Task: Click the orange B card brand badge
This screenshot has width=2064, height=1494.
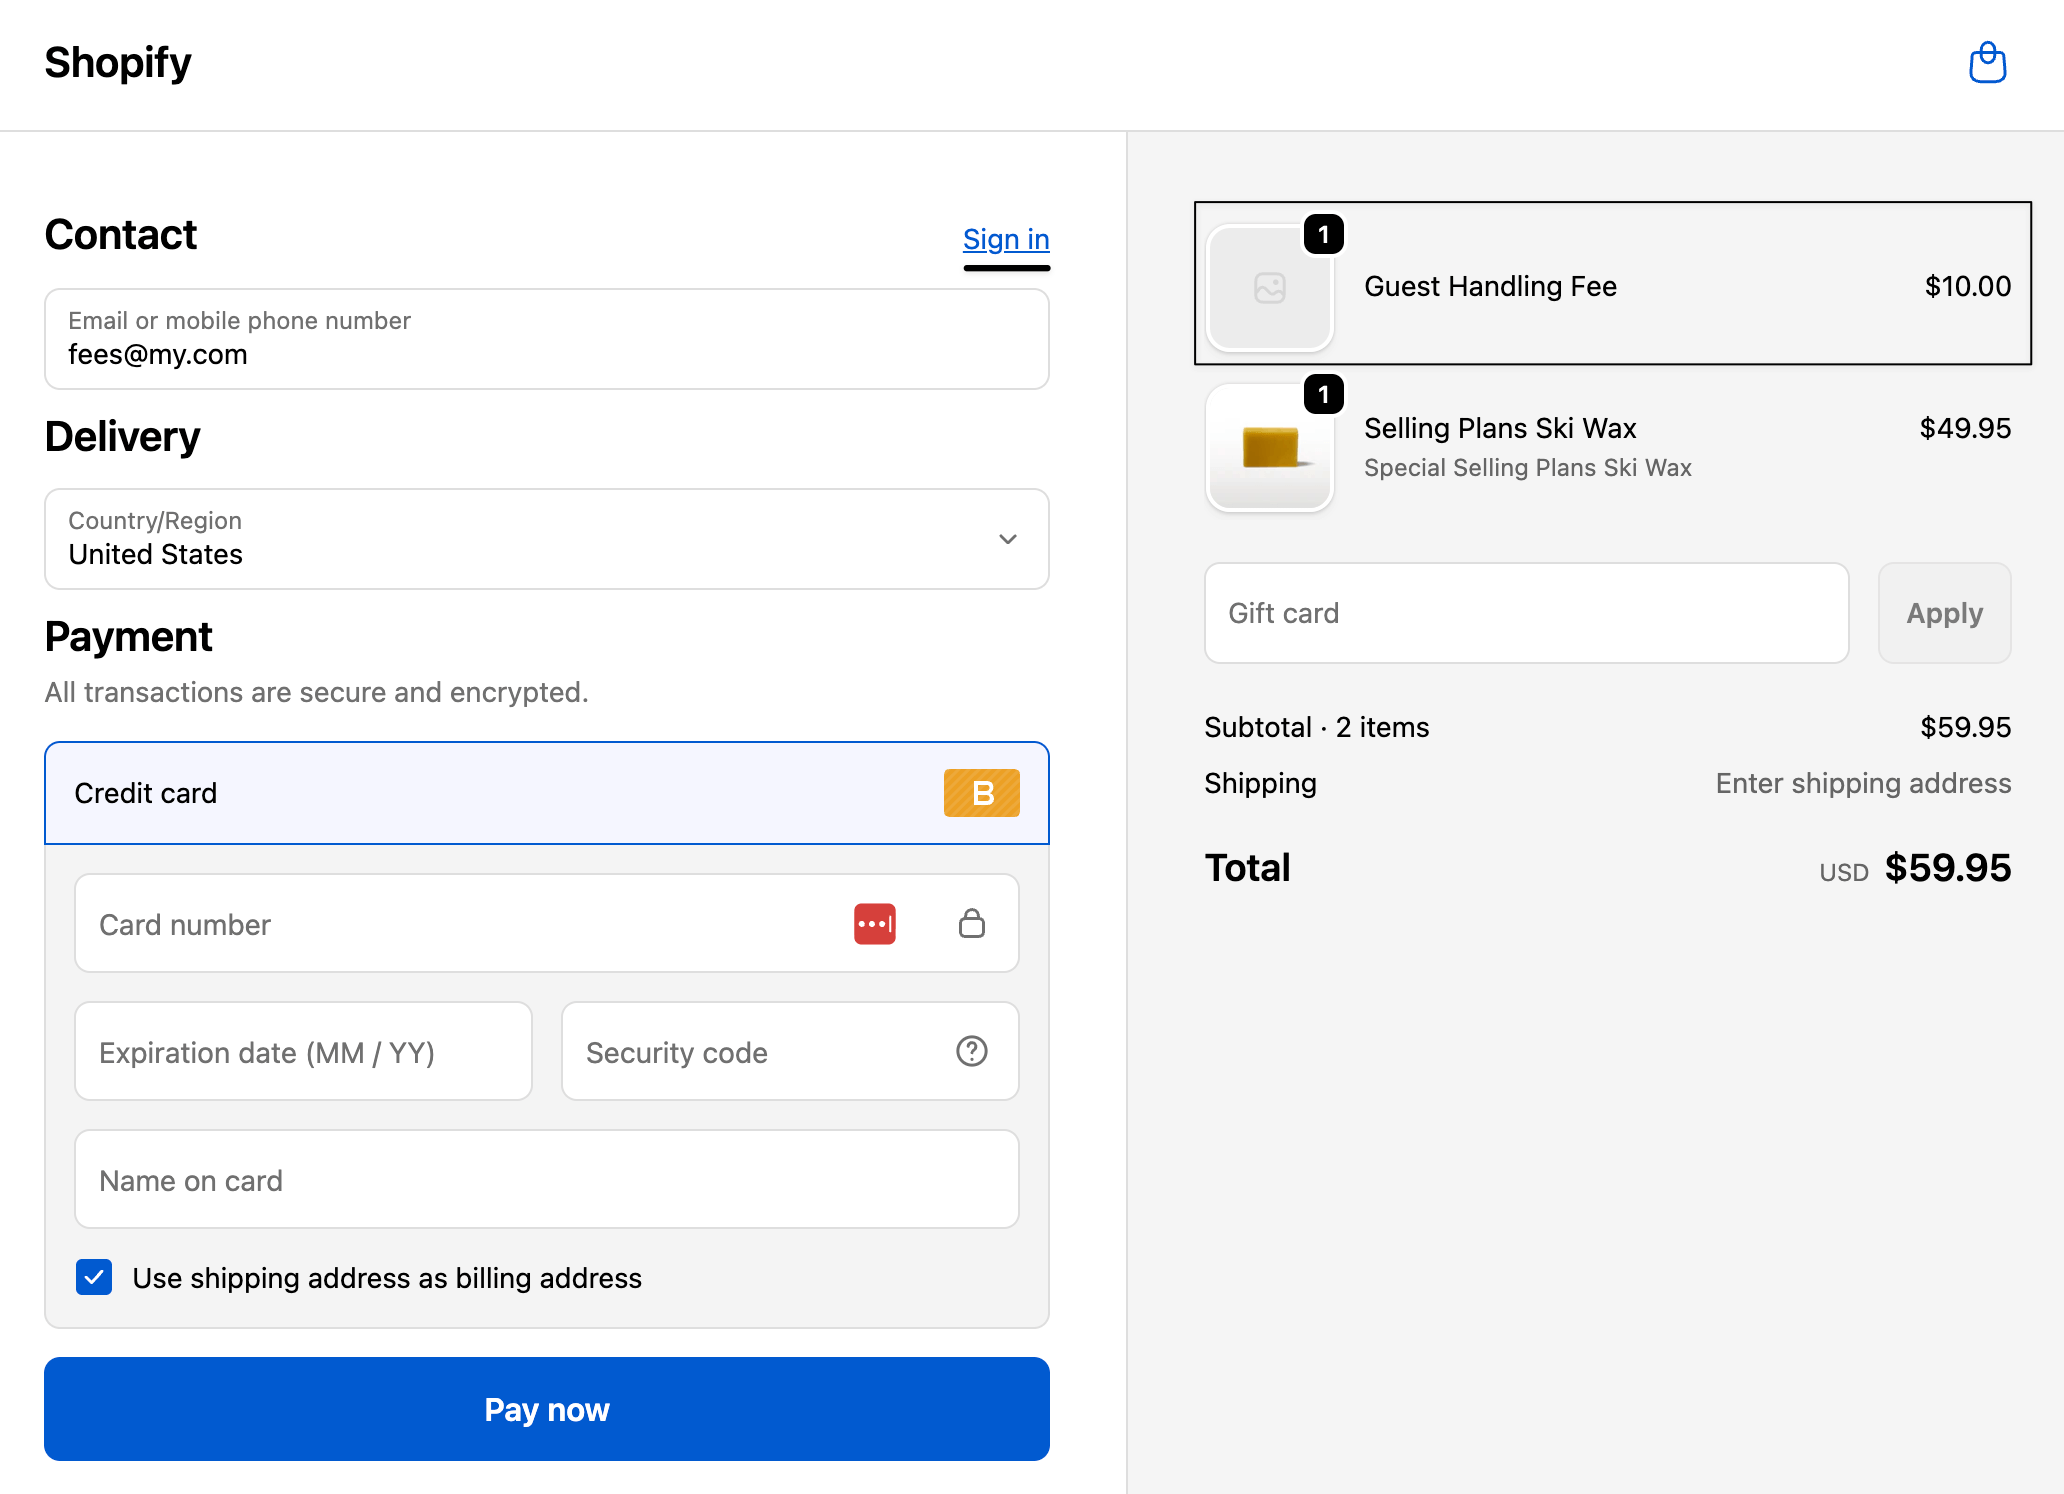Action: [981, 793]
